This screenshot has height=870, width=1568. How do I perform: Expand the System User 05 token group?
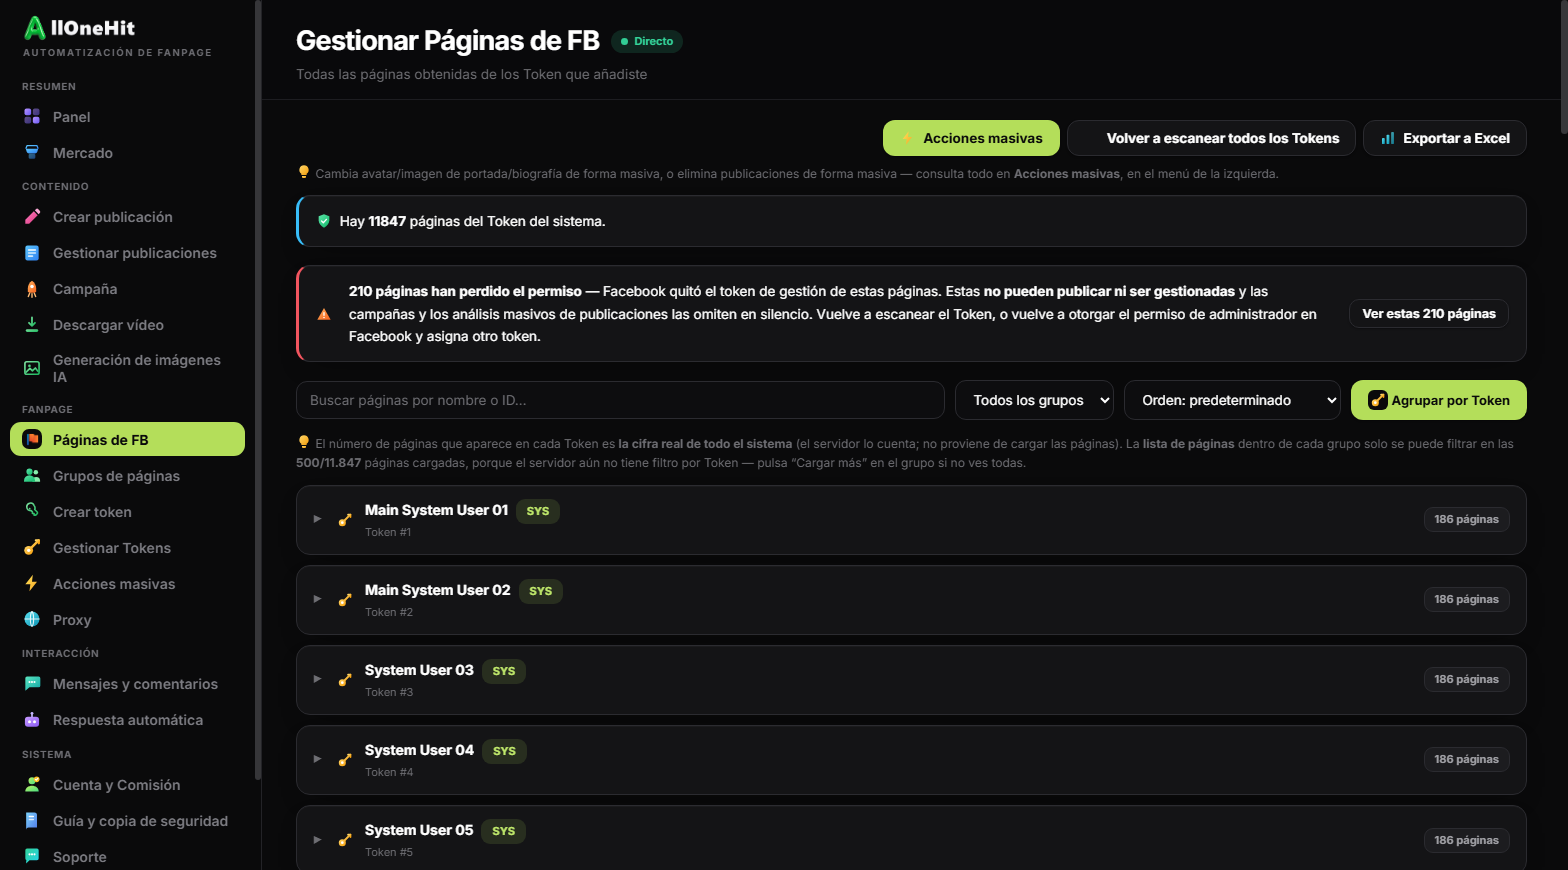(317, 839)
